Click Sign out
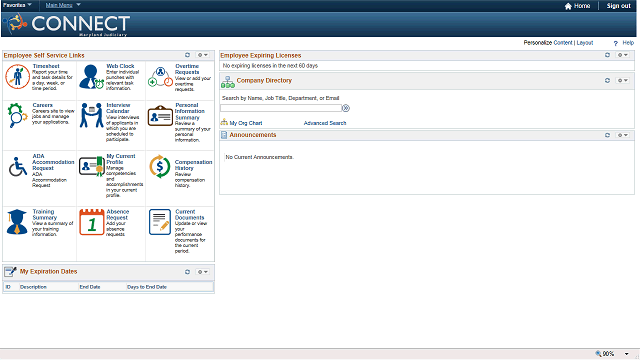This screenshot has width=640, height=360. pyautogui.click(x=618, y=6)
